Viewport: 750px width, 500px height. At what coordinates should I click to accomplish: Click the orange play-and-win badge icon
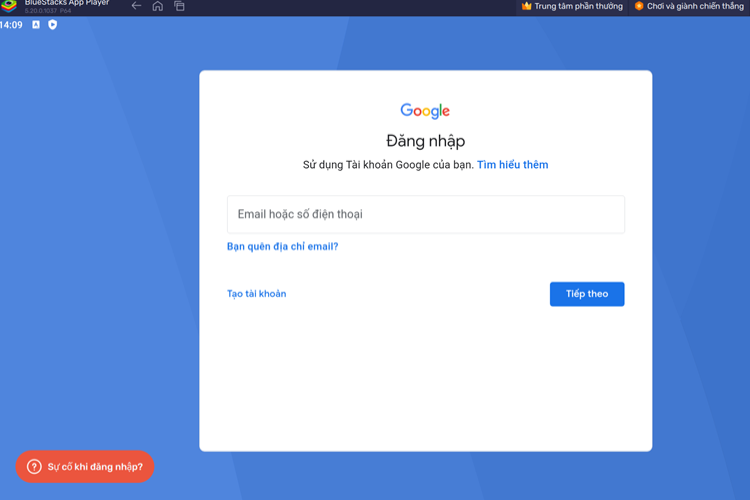click(639, 6)
